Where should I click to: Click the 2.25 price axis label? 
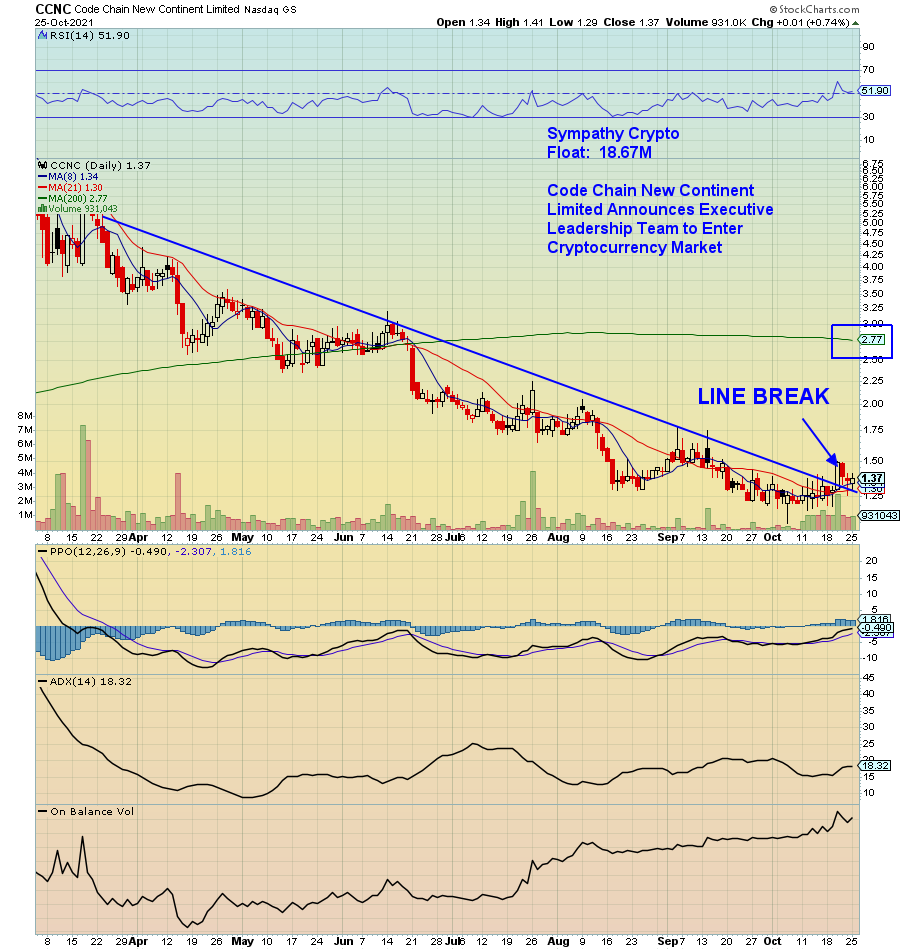point(873,380)
